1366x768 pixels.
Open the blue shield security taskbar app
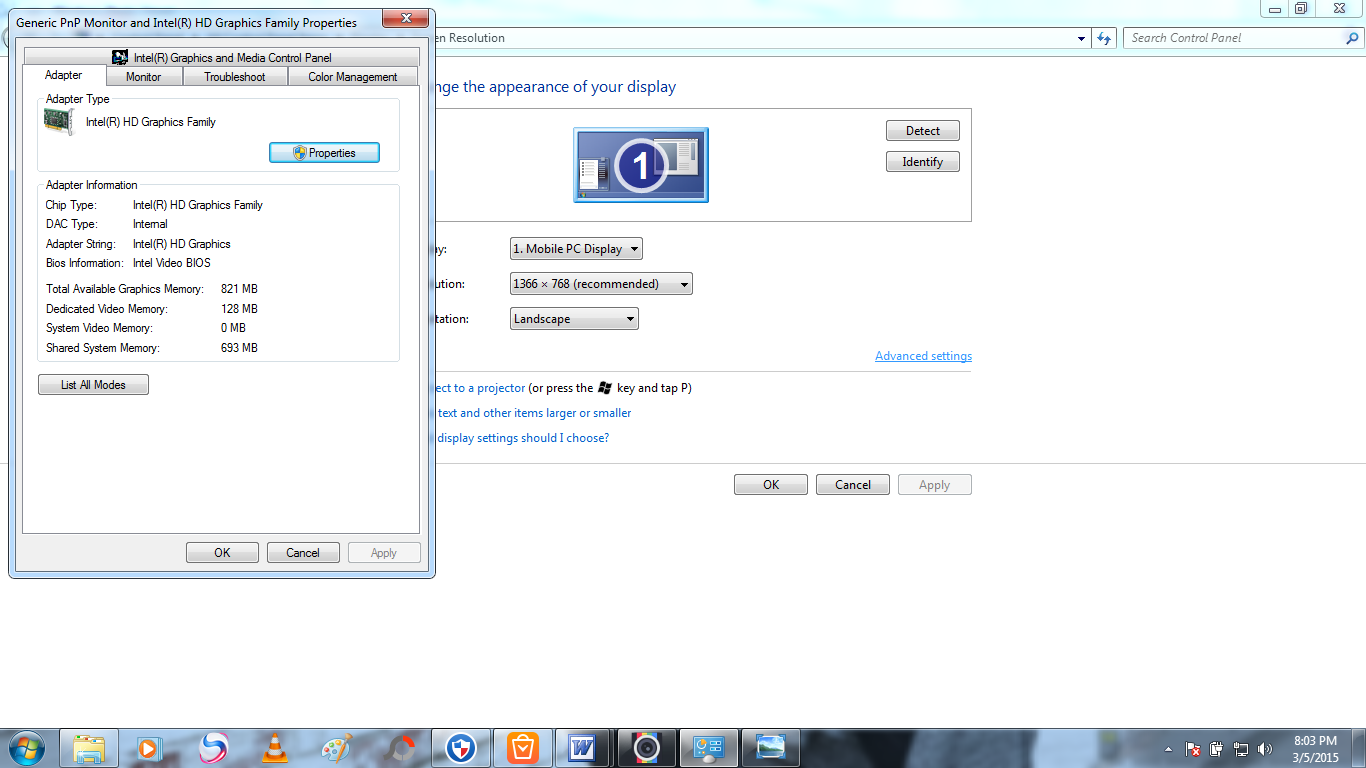(461, 748)
